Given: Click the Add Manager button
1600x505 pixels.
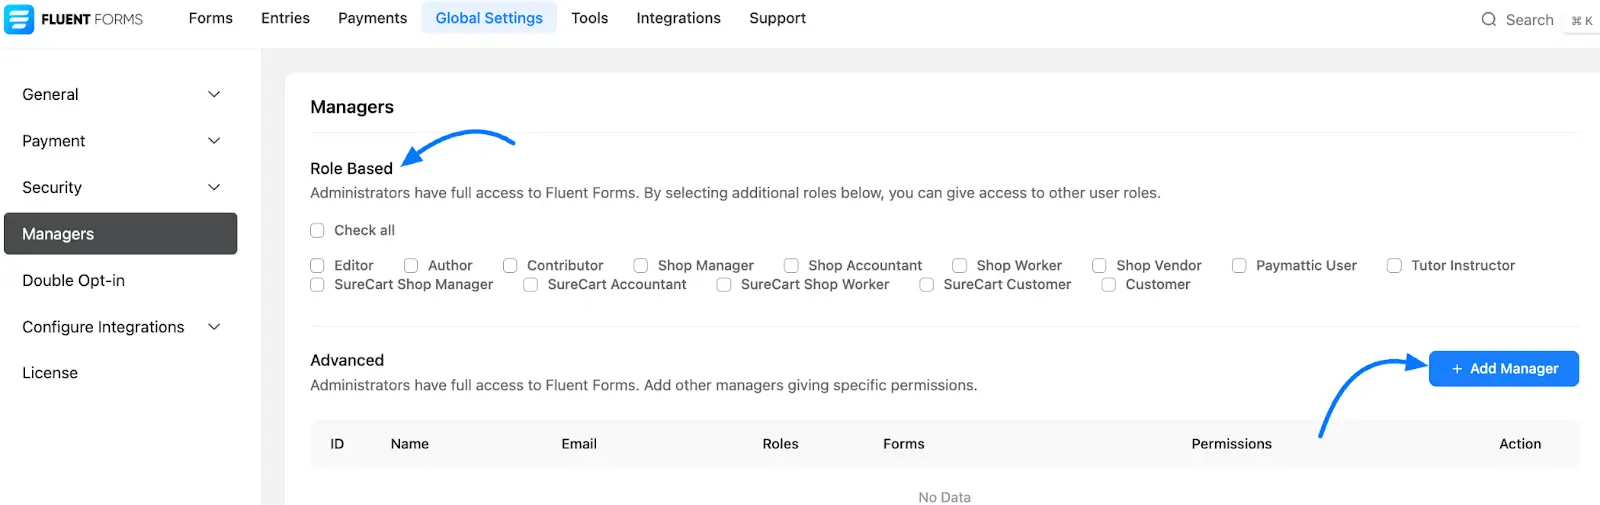Looking at the screenshot, I should (1503, 368).
